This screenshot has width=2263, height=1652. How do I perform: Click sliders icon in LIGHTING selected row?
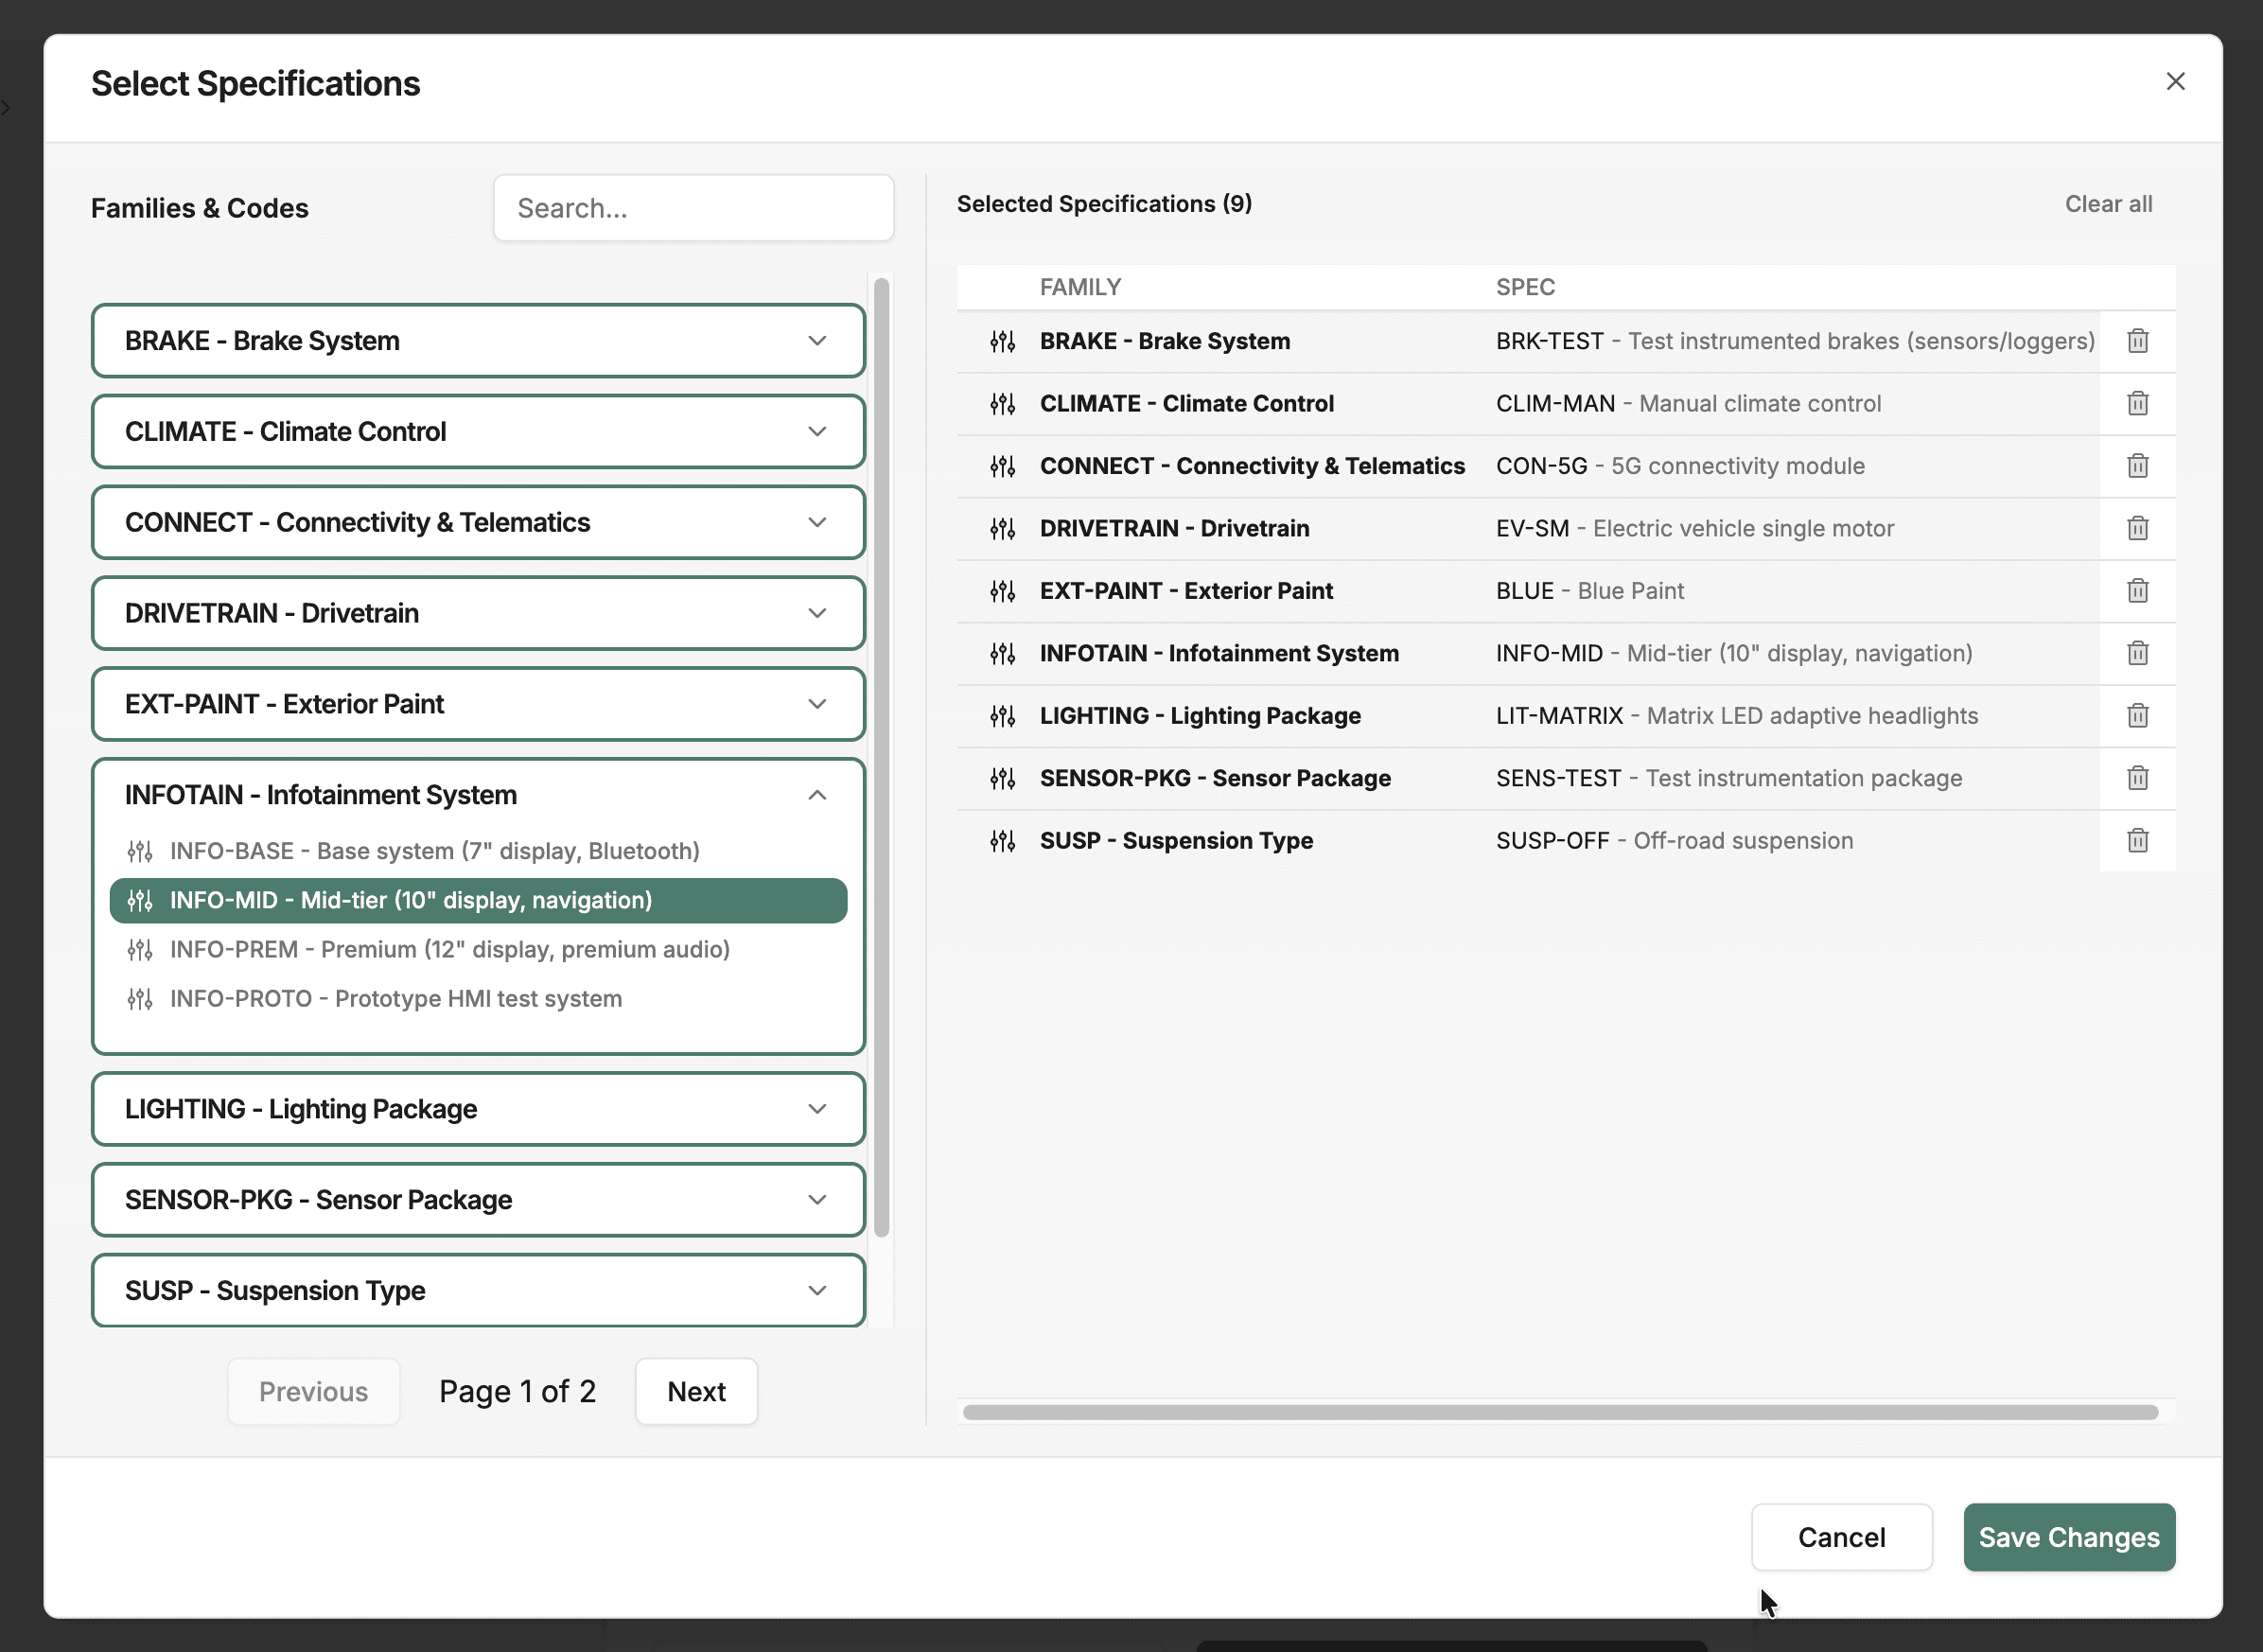1002,716
